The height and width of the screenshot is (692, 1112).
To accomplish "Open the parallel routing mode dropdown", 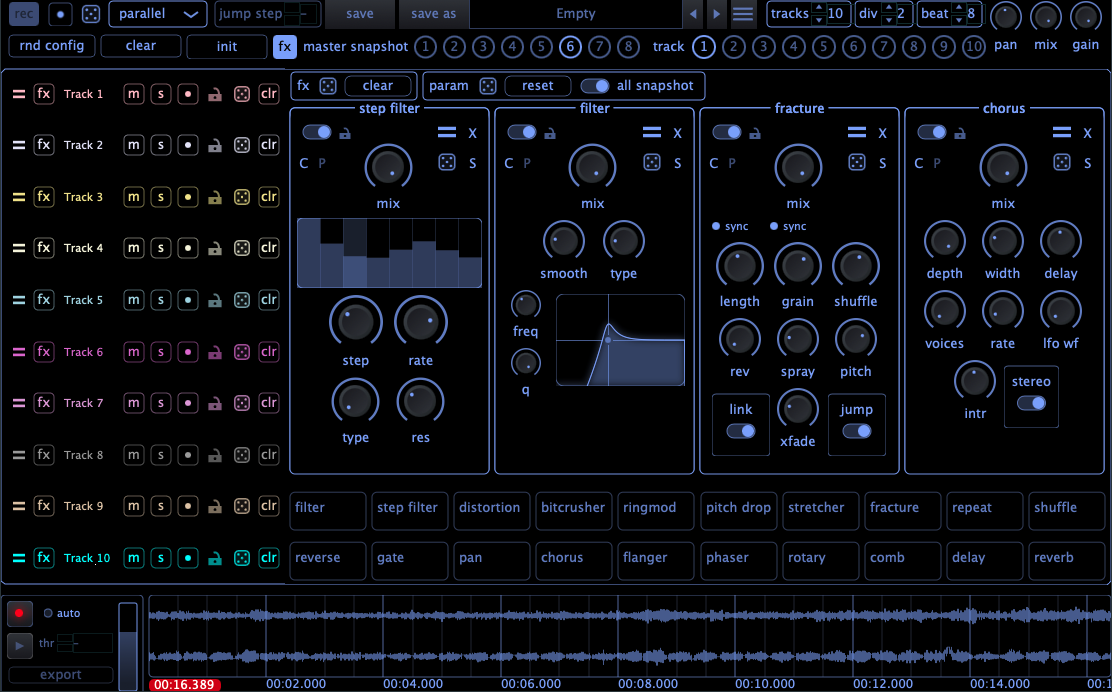I will (x=157, y=14).
